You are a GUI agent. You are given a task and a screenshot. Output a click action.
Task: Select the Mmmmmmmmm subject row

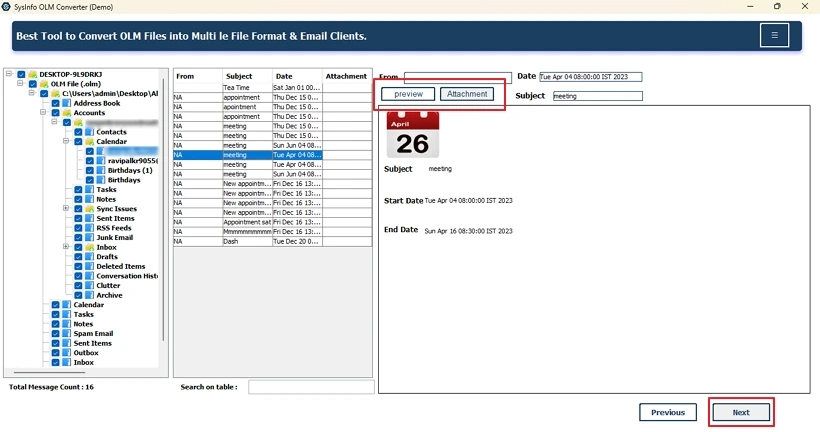(272, 231)
